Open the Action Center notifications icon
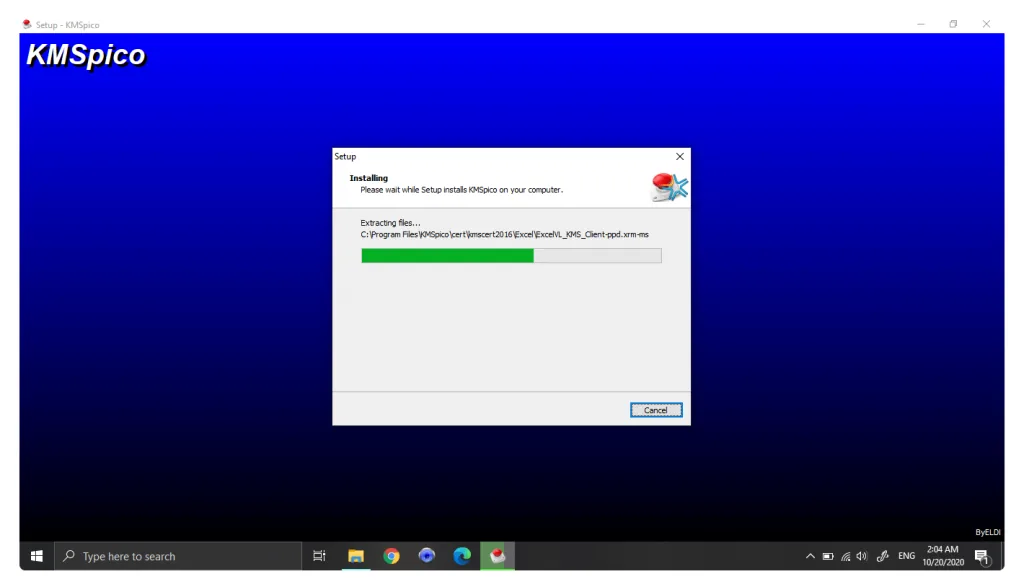1024x587 pixels. [x=982, y=557]
